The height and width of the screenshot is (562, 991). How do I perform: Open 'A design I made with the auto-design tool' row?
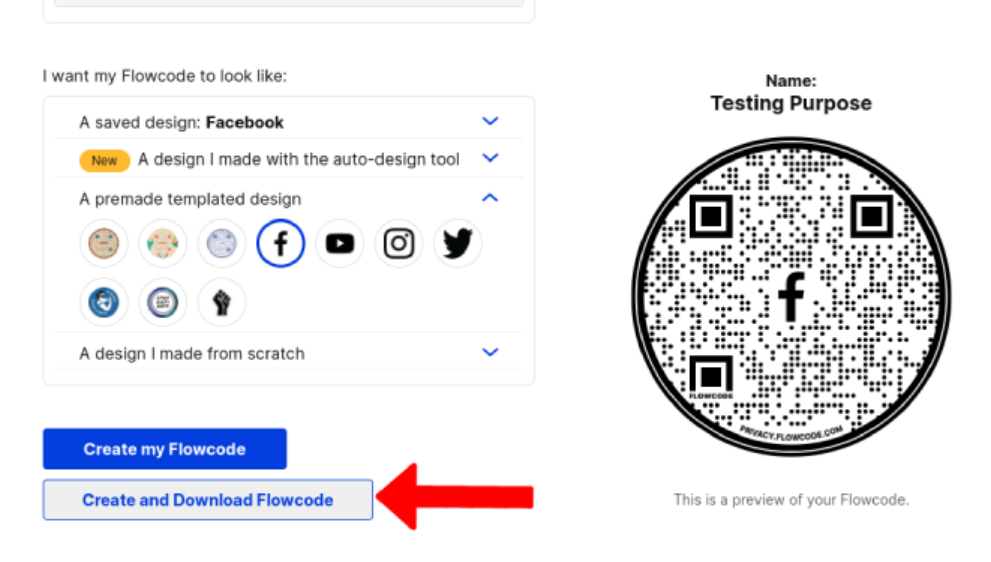pos(289,159)
